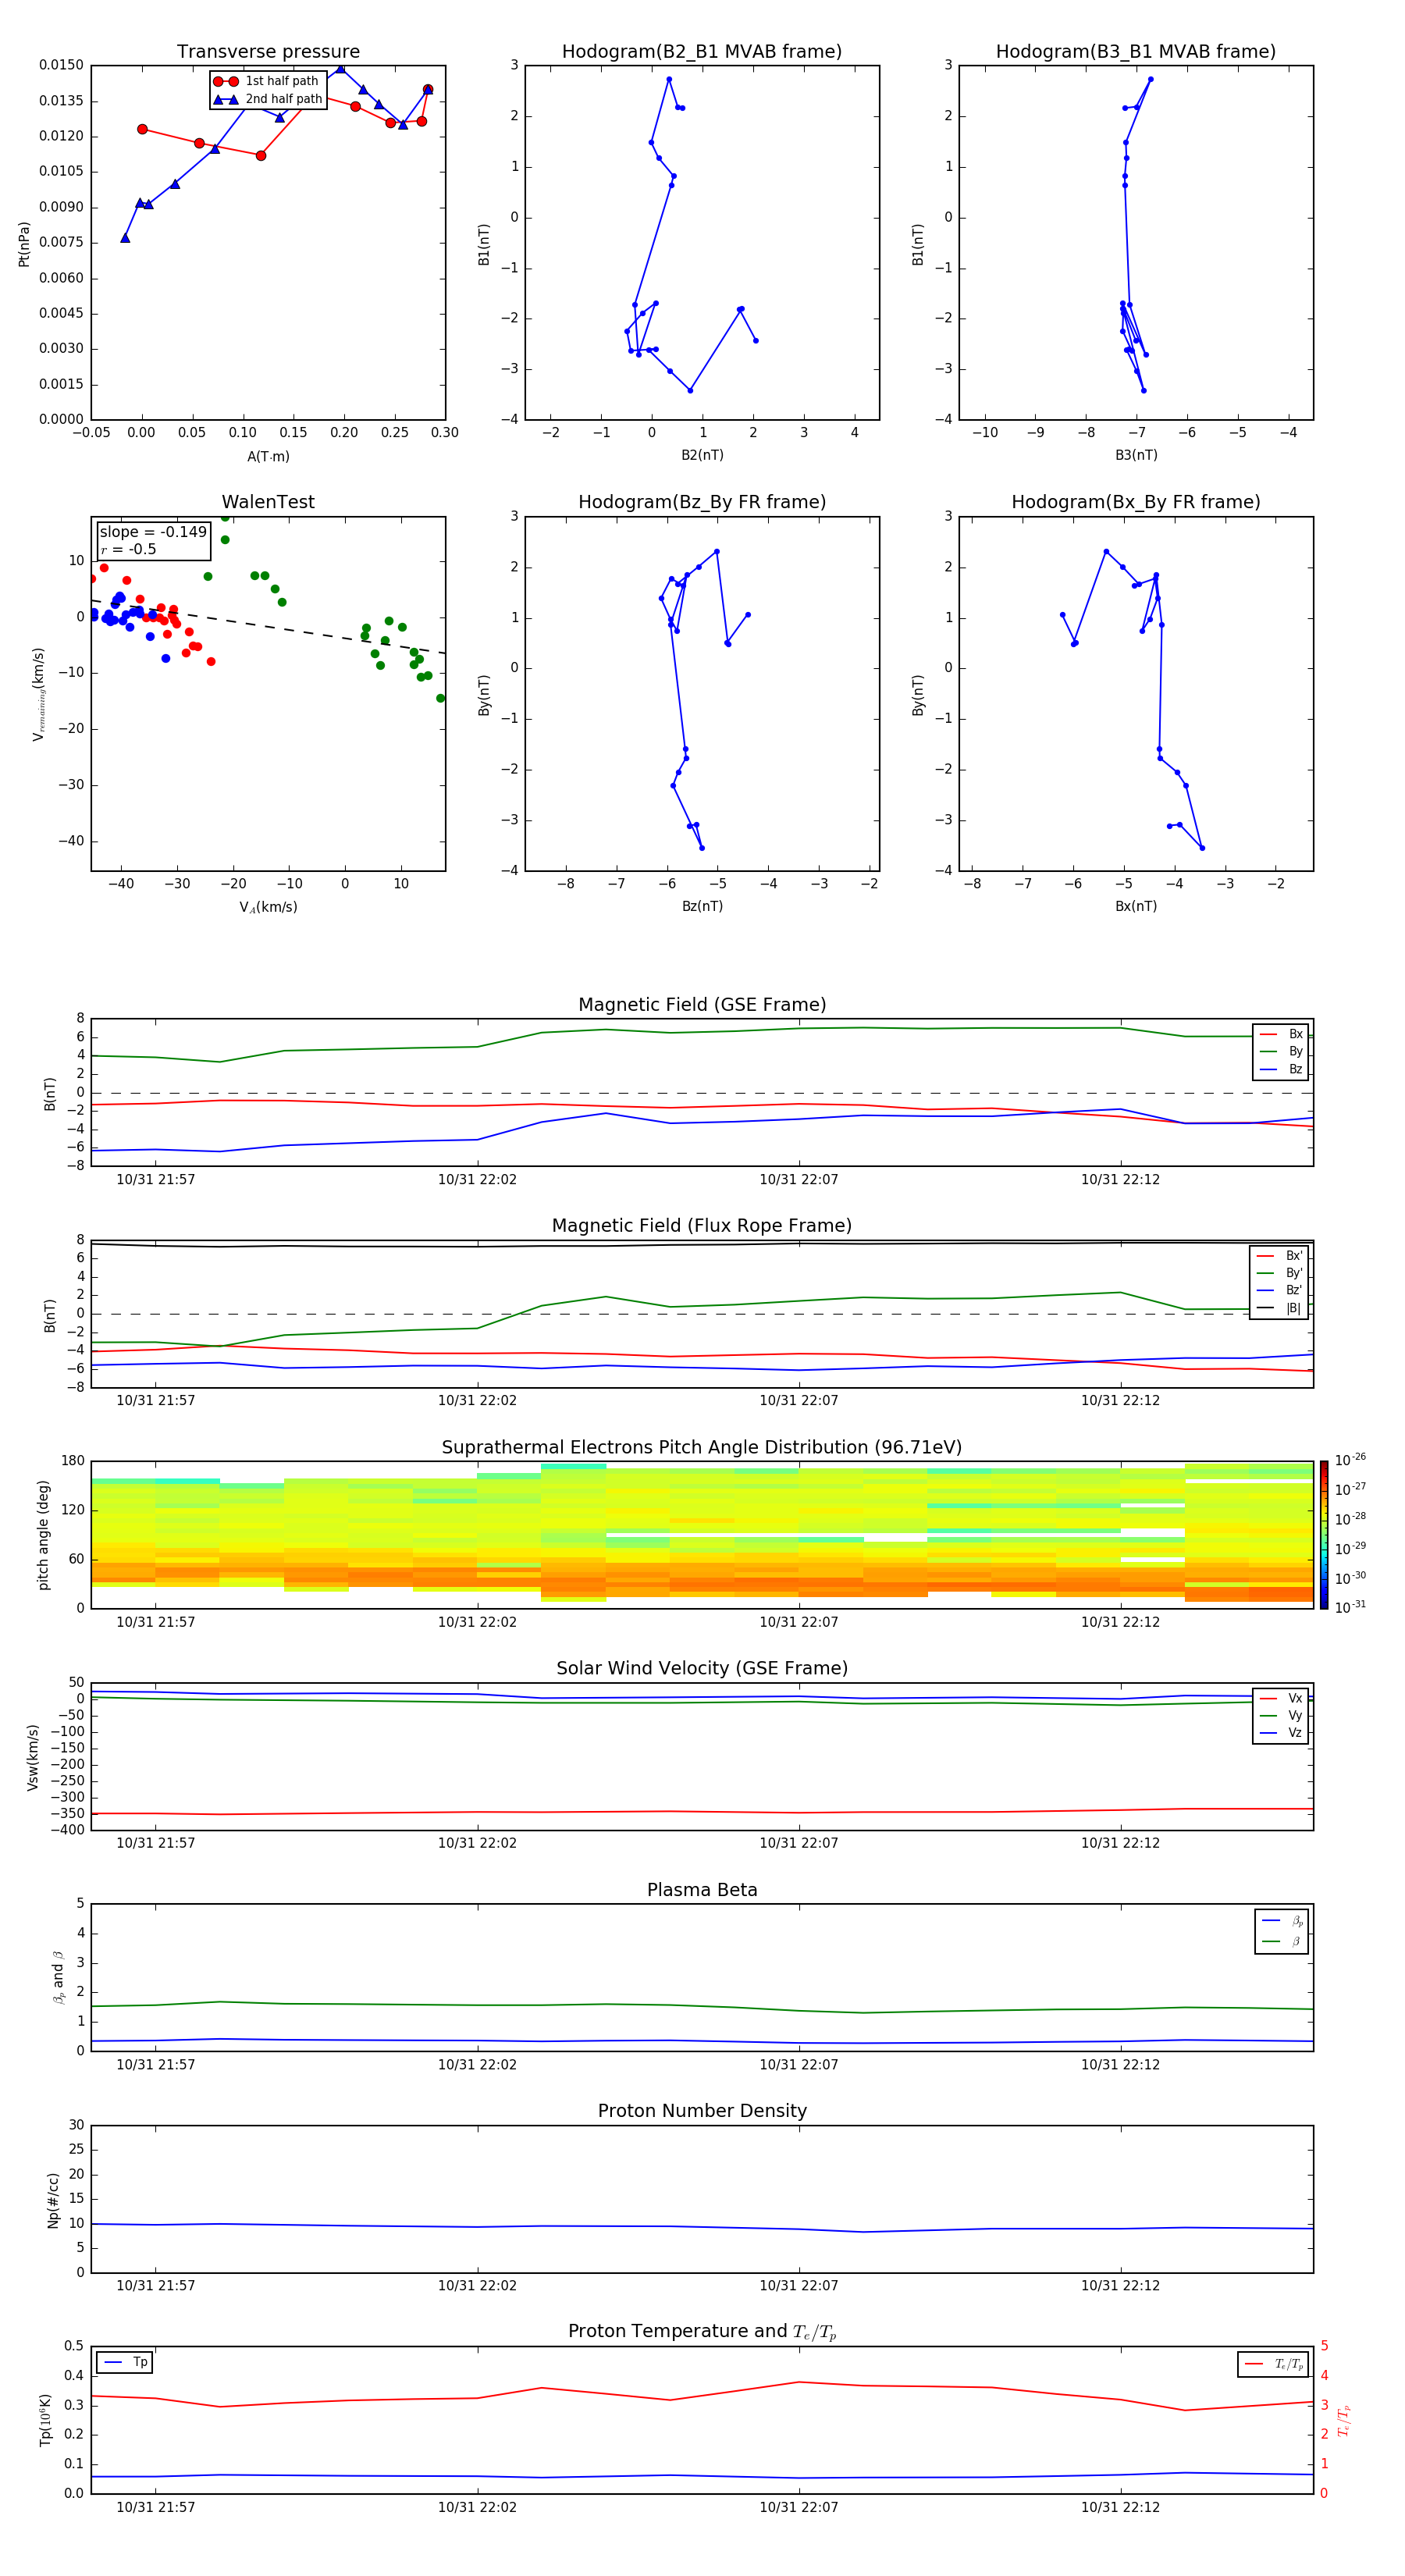Click the 'slope = -0.149' annotation
Viewport: 1405px width, 2576px height.
coord(153,532)
